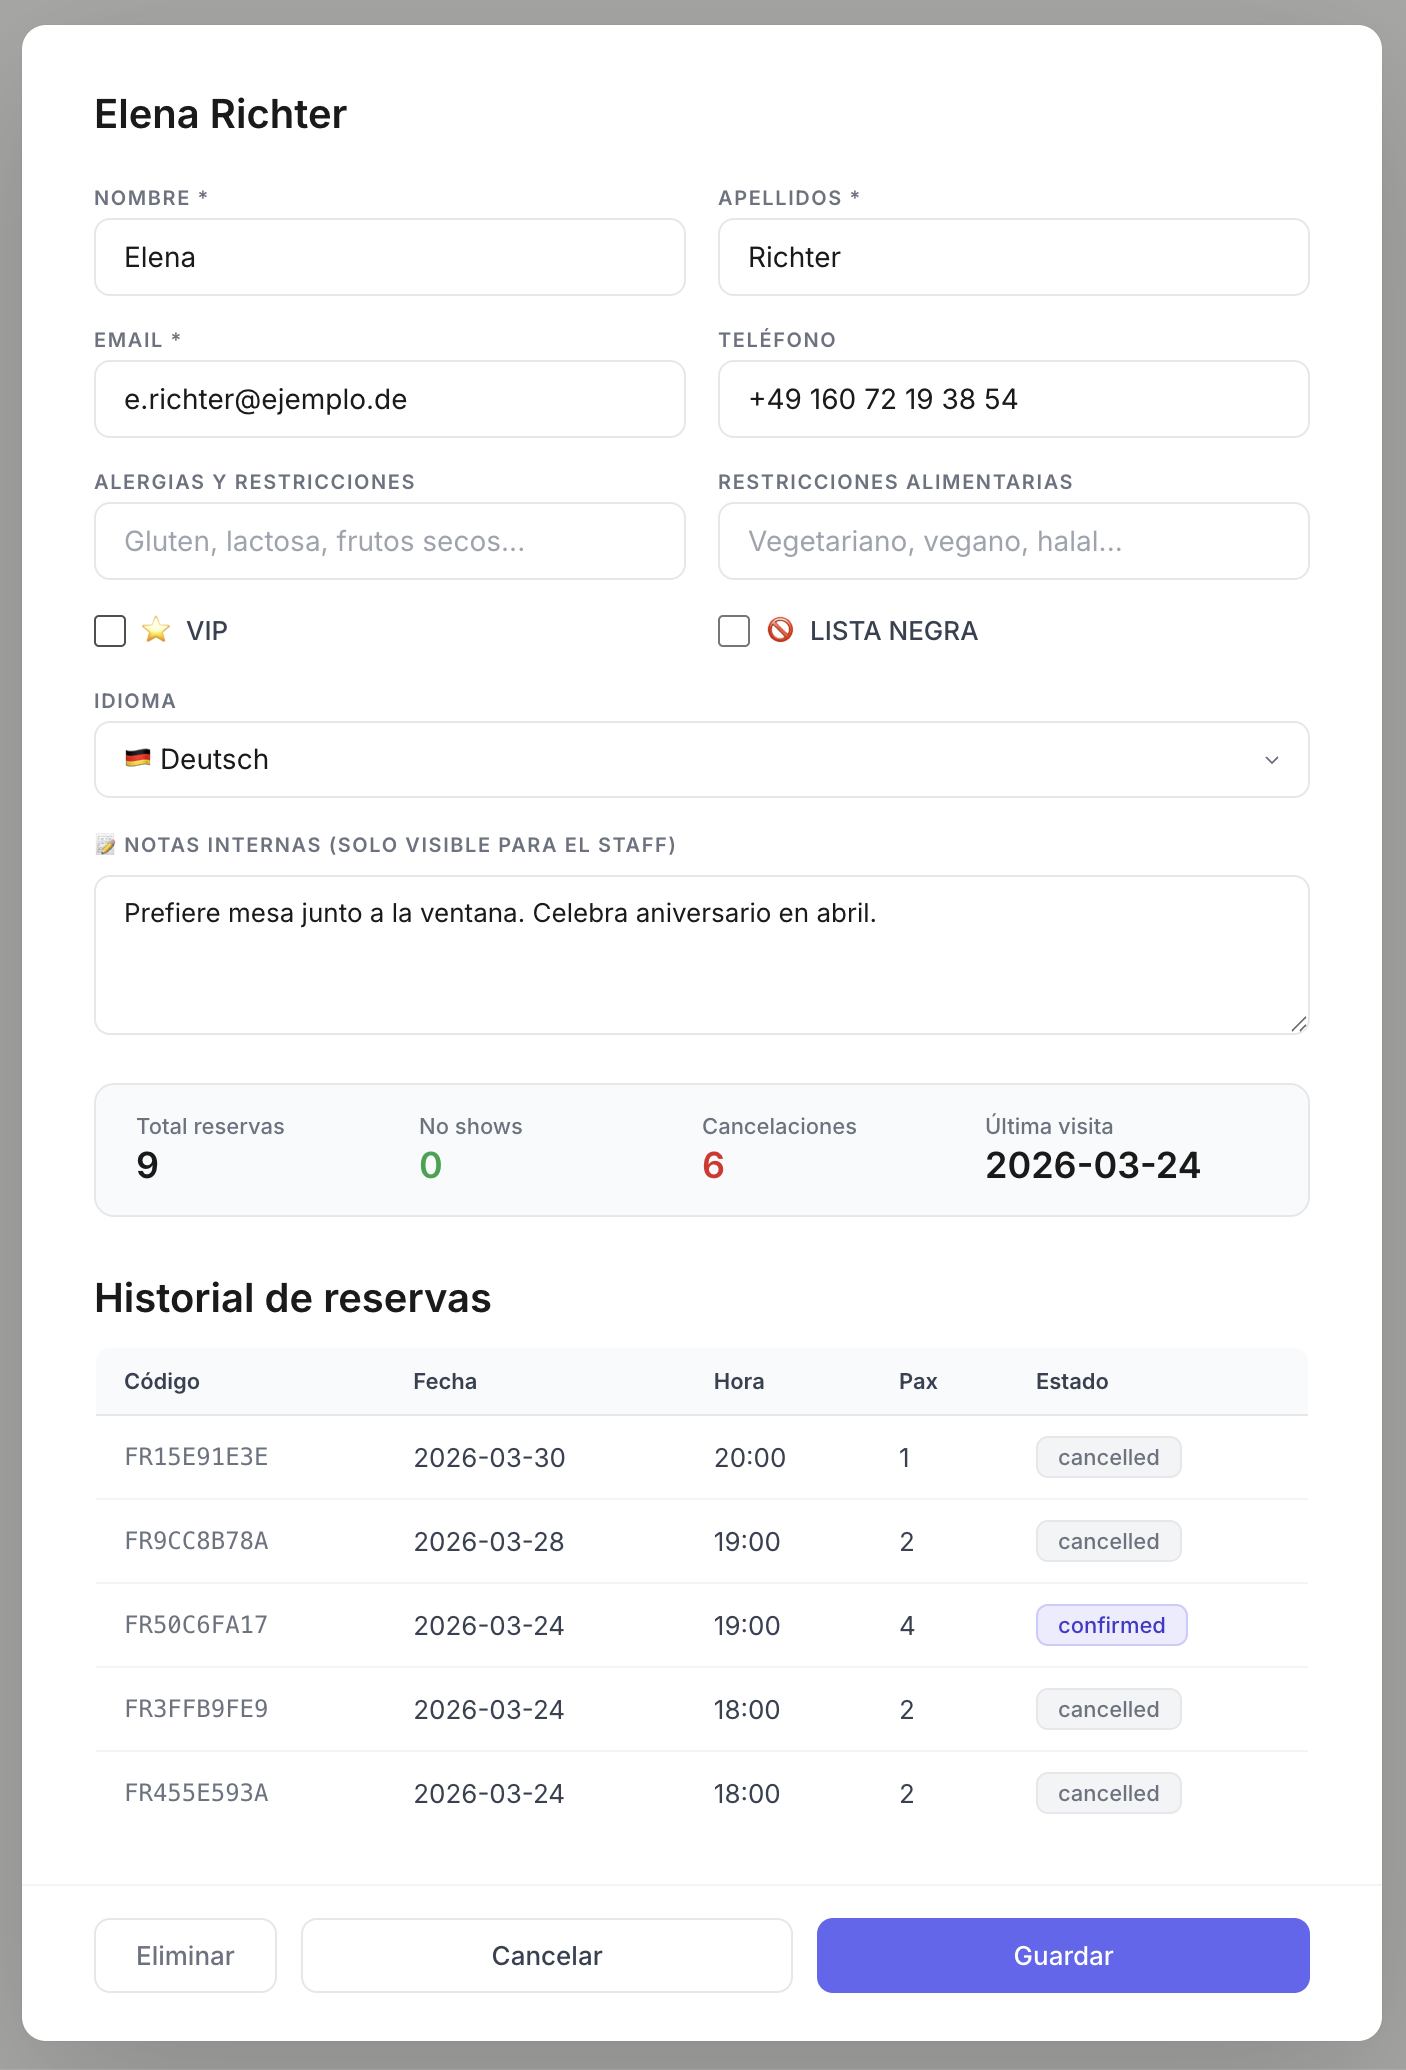Click inside the Notas Internas textarea
Screen dimensions: 1406x2070
click(x=702, y=955)
